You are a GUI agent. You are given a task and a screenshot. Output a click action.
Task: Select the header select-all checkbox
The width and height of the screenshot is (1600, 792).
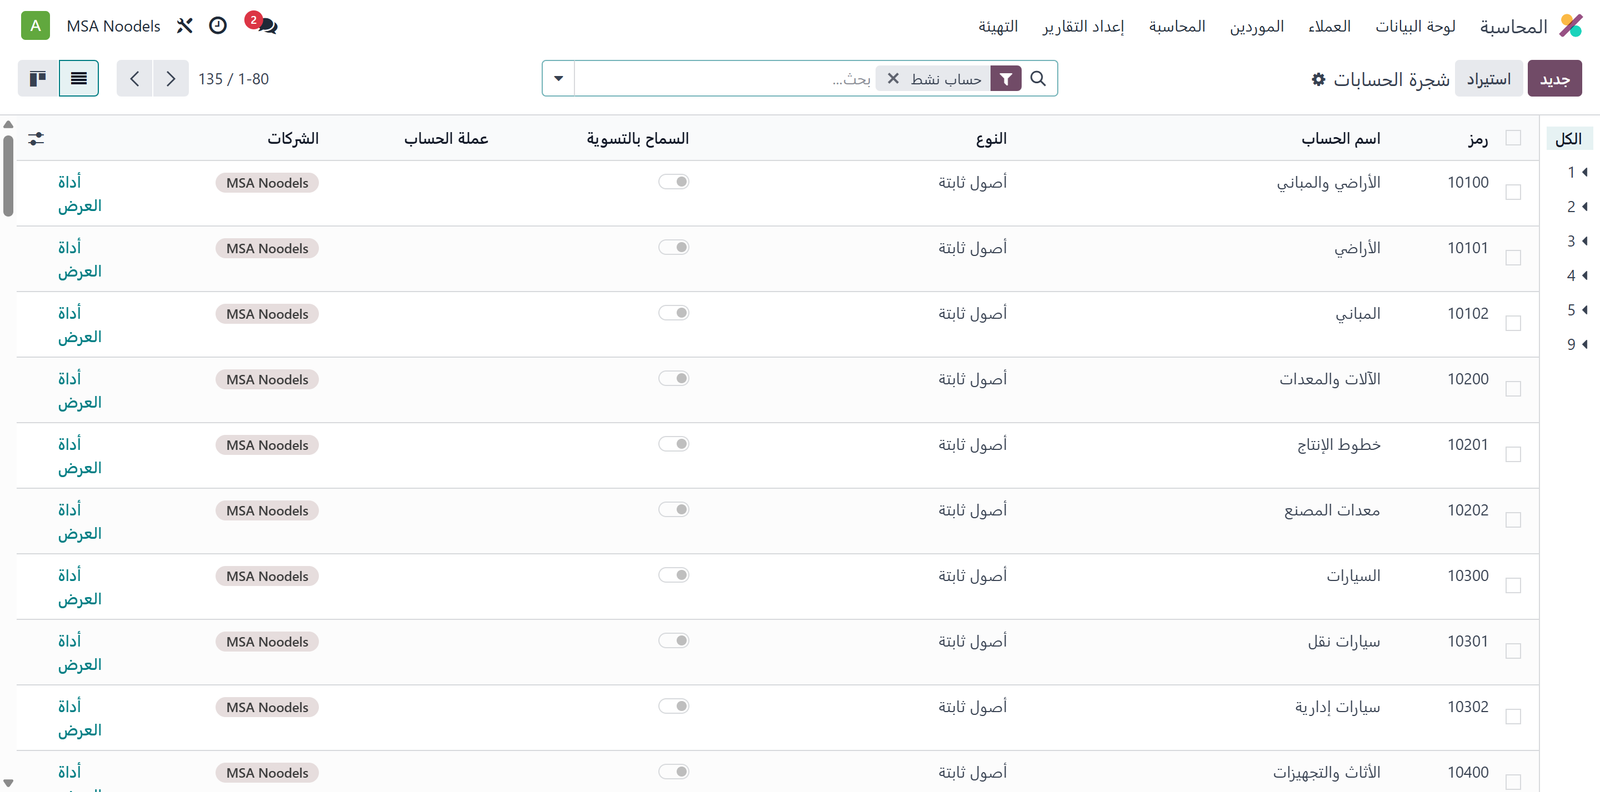pyautogui.click(x=1513, y=138)
